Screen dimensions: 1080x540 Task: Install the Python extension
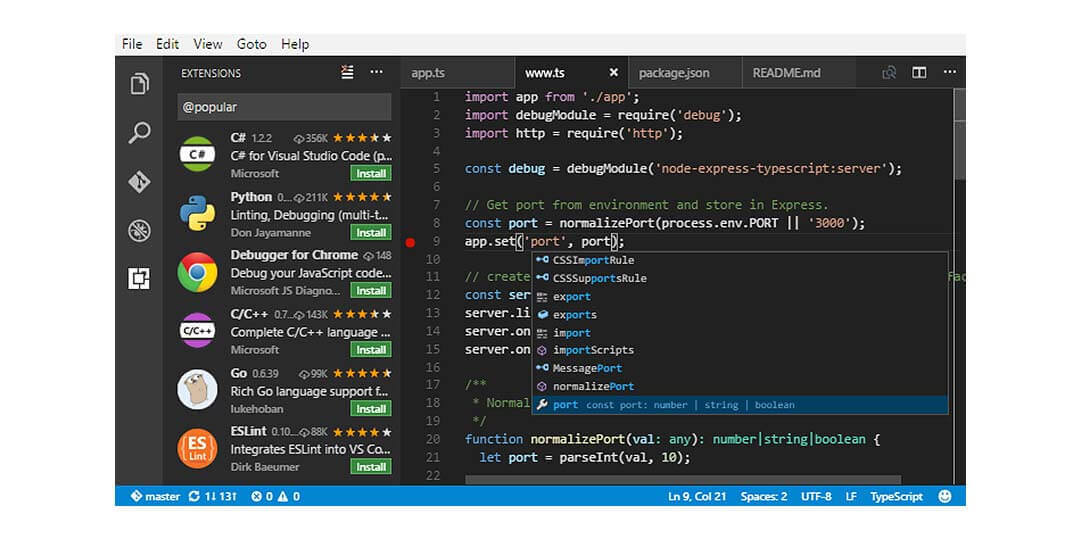pos(371,232)
